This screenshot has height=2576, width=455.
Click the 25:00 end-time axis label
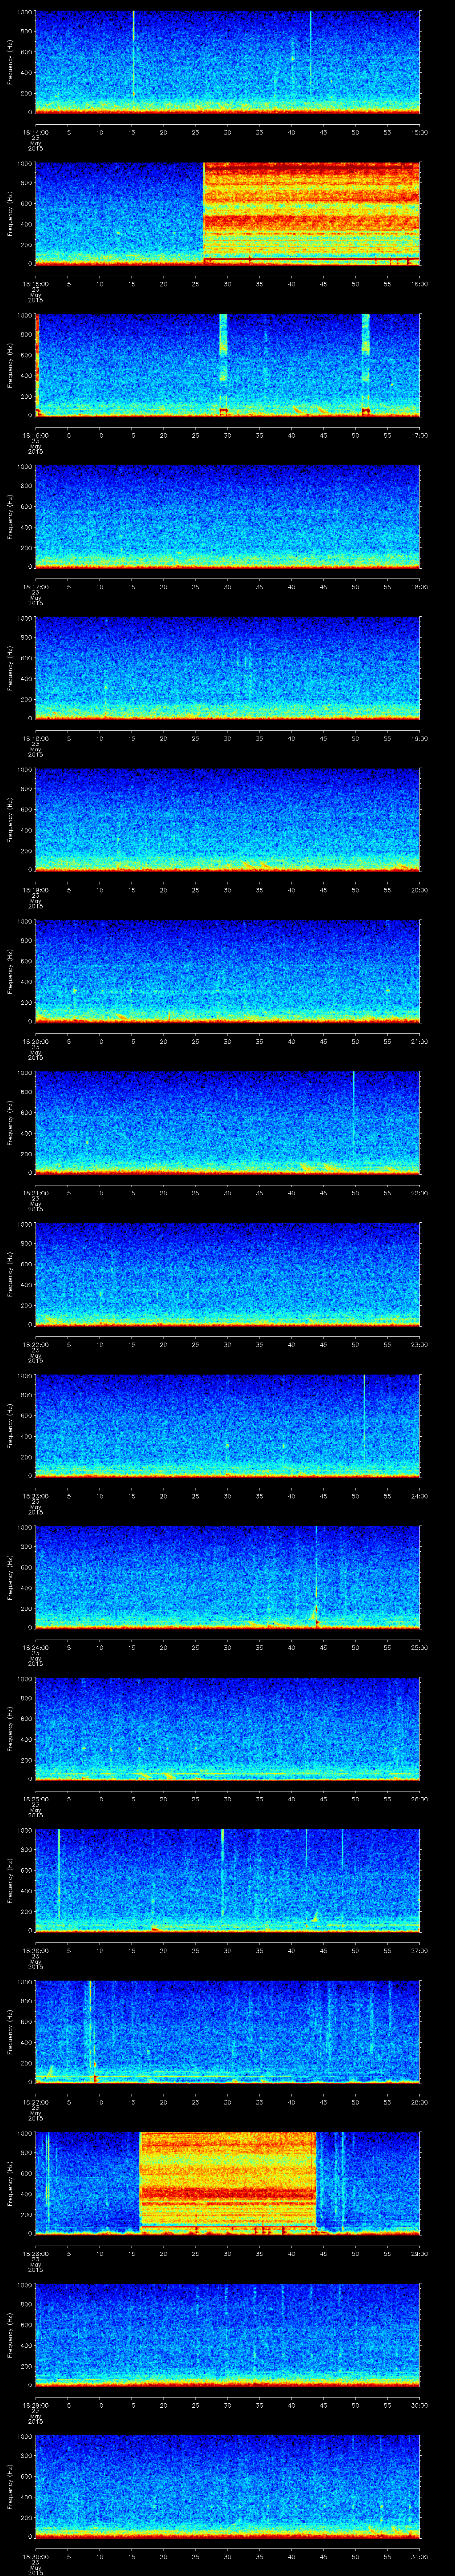pyautogui.click(x=419, y=1648)
